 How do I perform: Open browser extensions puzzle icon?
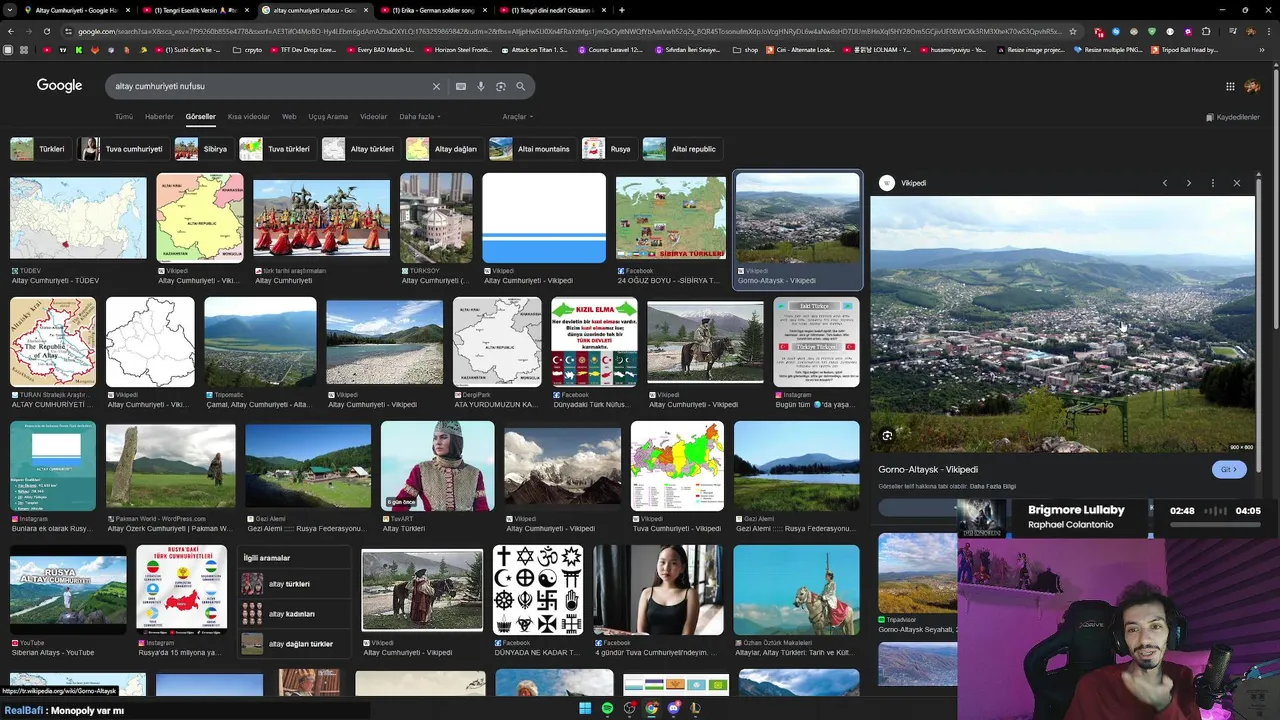1206,32
